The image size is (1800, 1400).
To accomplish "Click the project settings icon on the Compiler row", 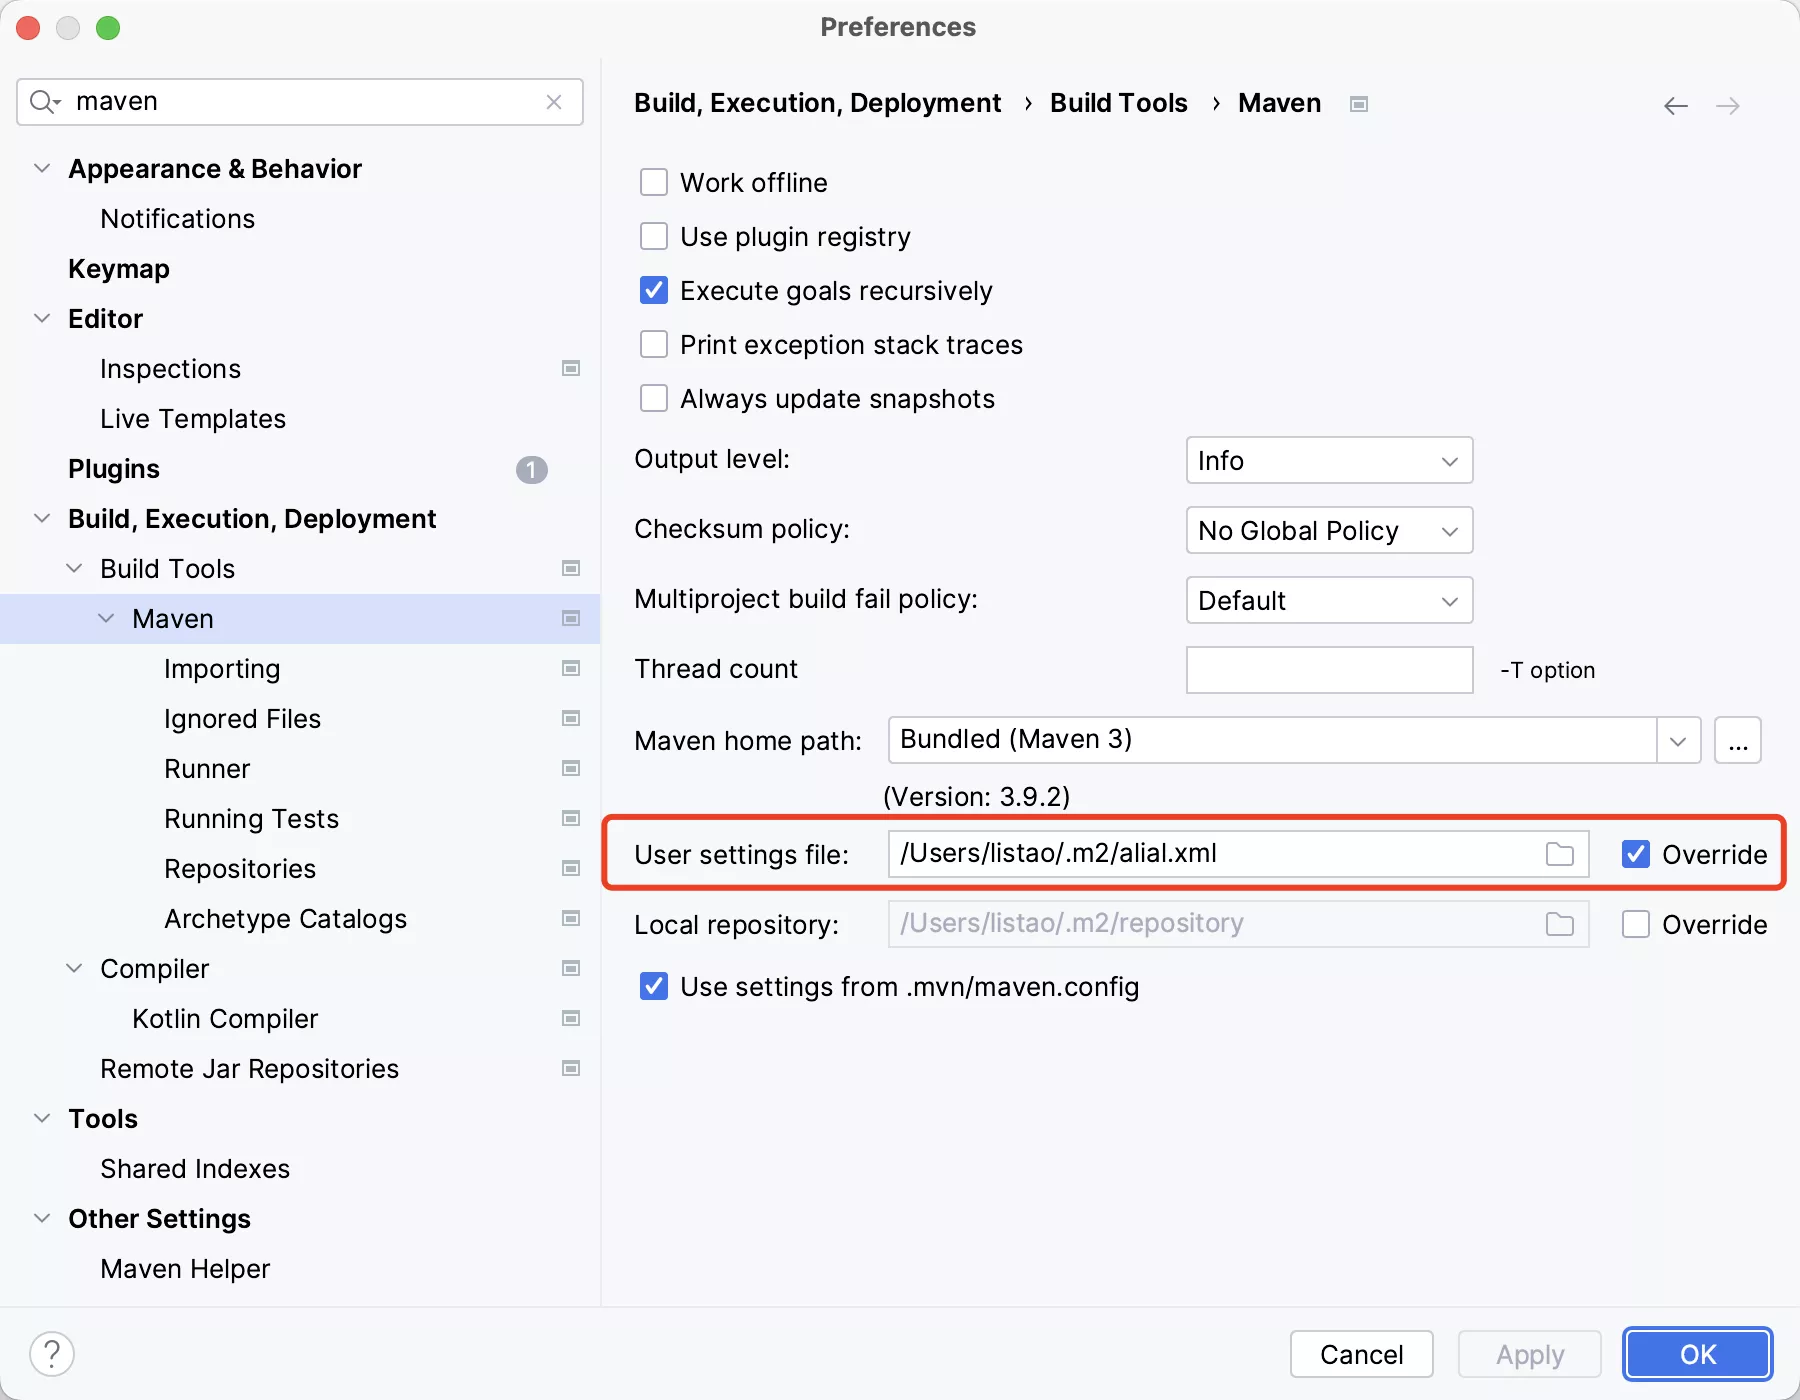I will 571,968.
